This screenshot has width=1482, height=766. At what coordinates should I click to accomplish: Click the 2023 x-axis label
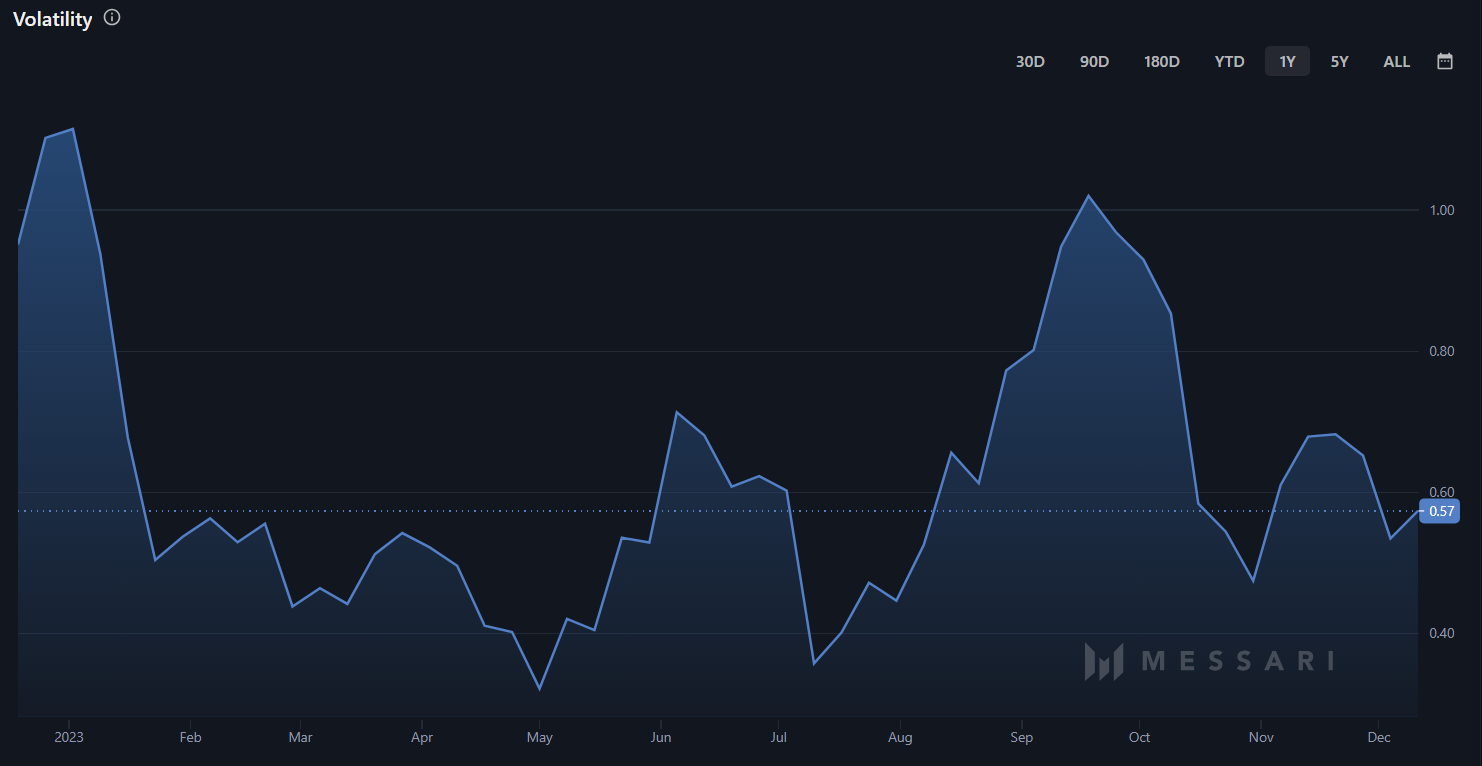click(x=69, y=737)
